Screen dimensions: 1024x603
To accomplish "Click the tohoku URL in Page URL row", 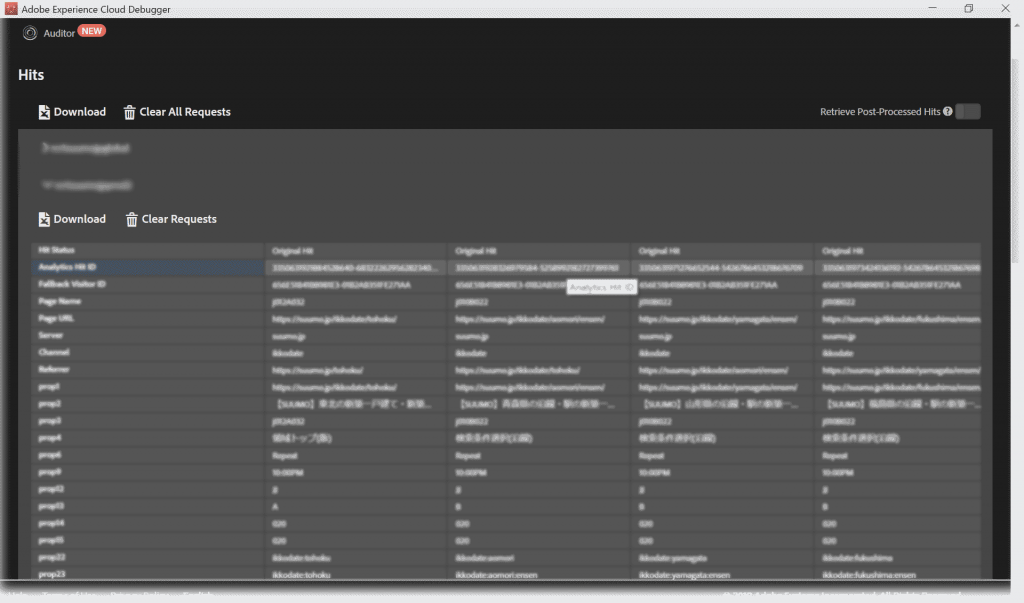I will 334,319.
